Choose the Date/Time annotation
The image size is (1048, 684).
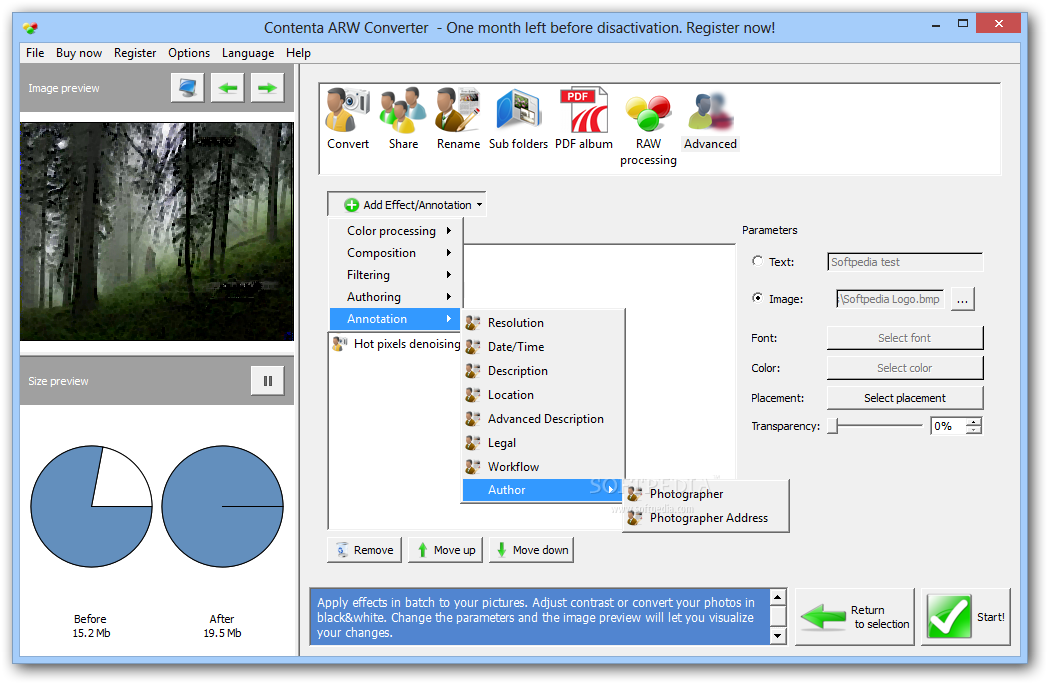pyautogui.click(x=543, y=347)
